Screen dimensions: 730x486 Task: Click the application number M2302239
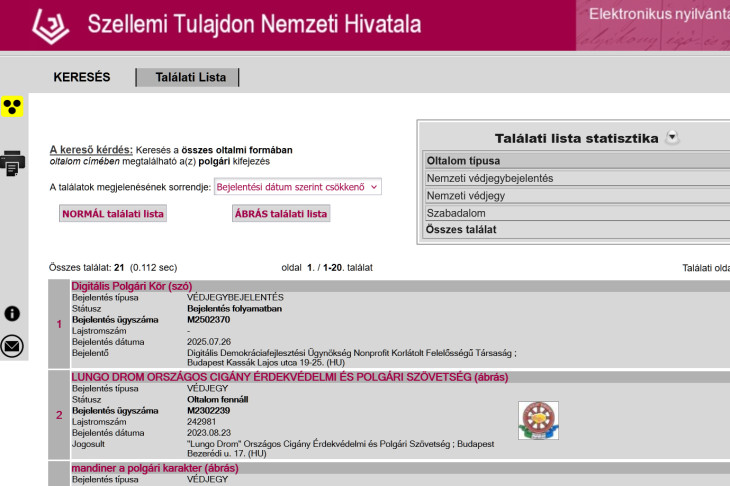pos(209,411)
